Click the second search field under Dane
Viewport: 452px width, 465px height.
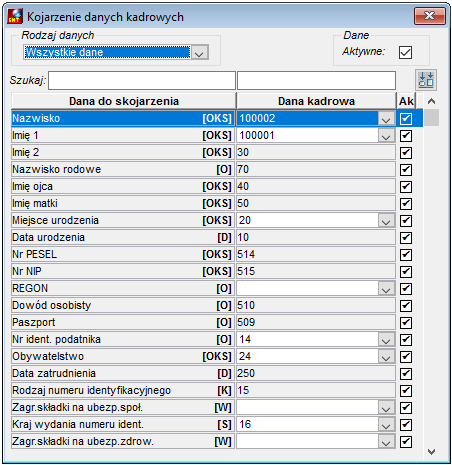[x=316, y=80]
